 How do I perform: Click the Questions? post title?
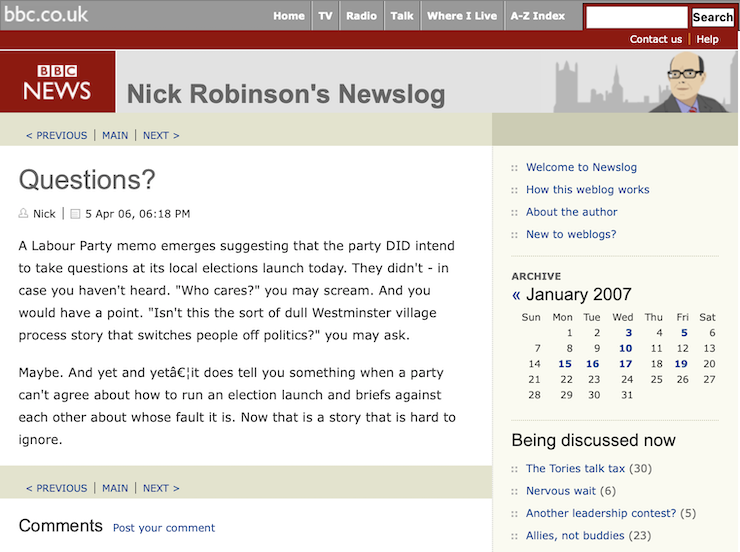87,180
